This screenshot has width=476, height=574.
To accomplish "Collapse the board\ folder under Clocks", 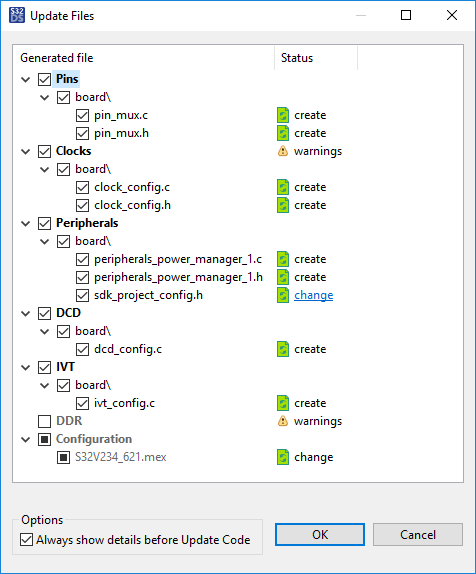I will point(45,169).
